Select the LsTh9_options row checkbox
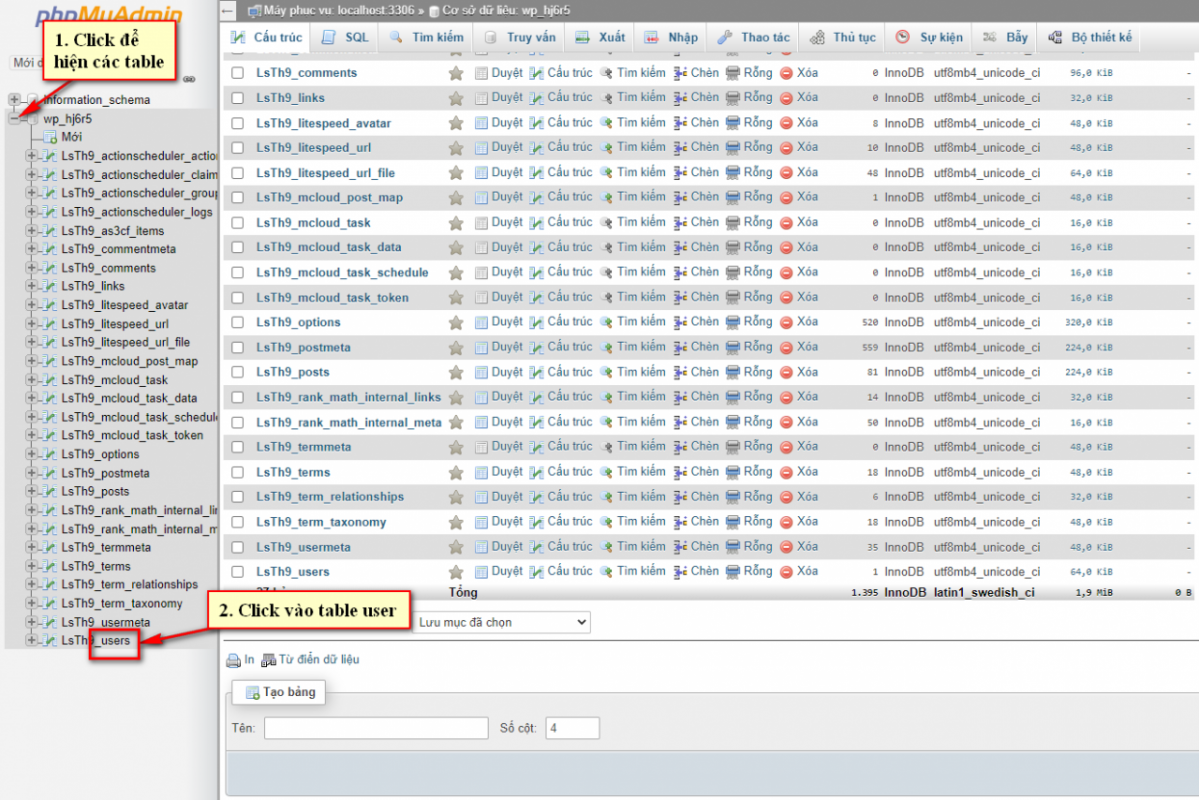This screenshot has width=1199, height=800. (x=237, y=322)
